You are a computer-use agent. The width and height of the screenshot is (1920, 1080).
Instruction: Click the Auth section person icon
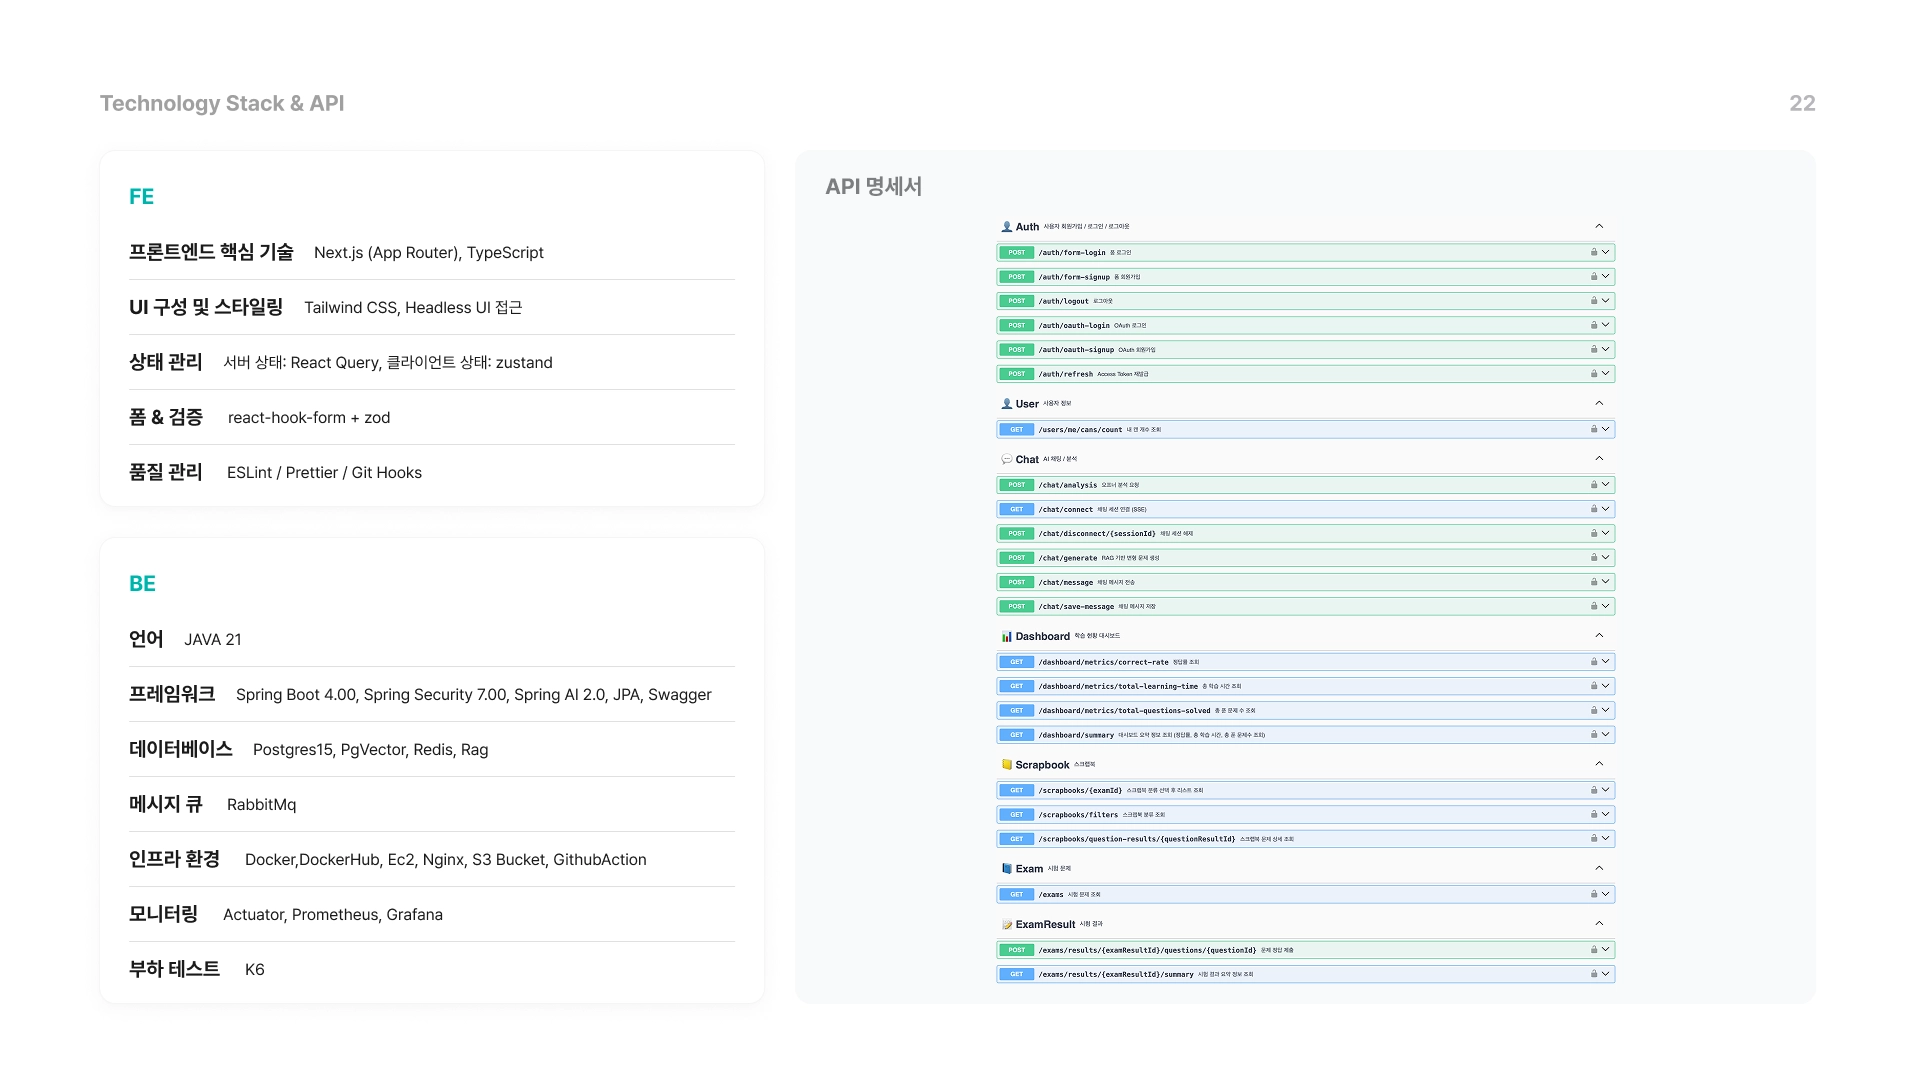pyautogui.click(x=1007, y=227)
